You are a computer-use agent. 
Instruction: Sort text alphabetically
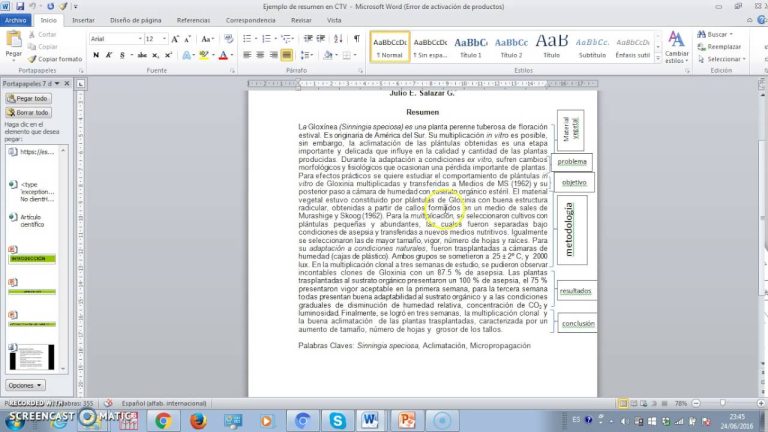(x=338, y=39)
